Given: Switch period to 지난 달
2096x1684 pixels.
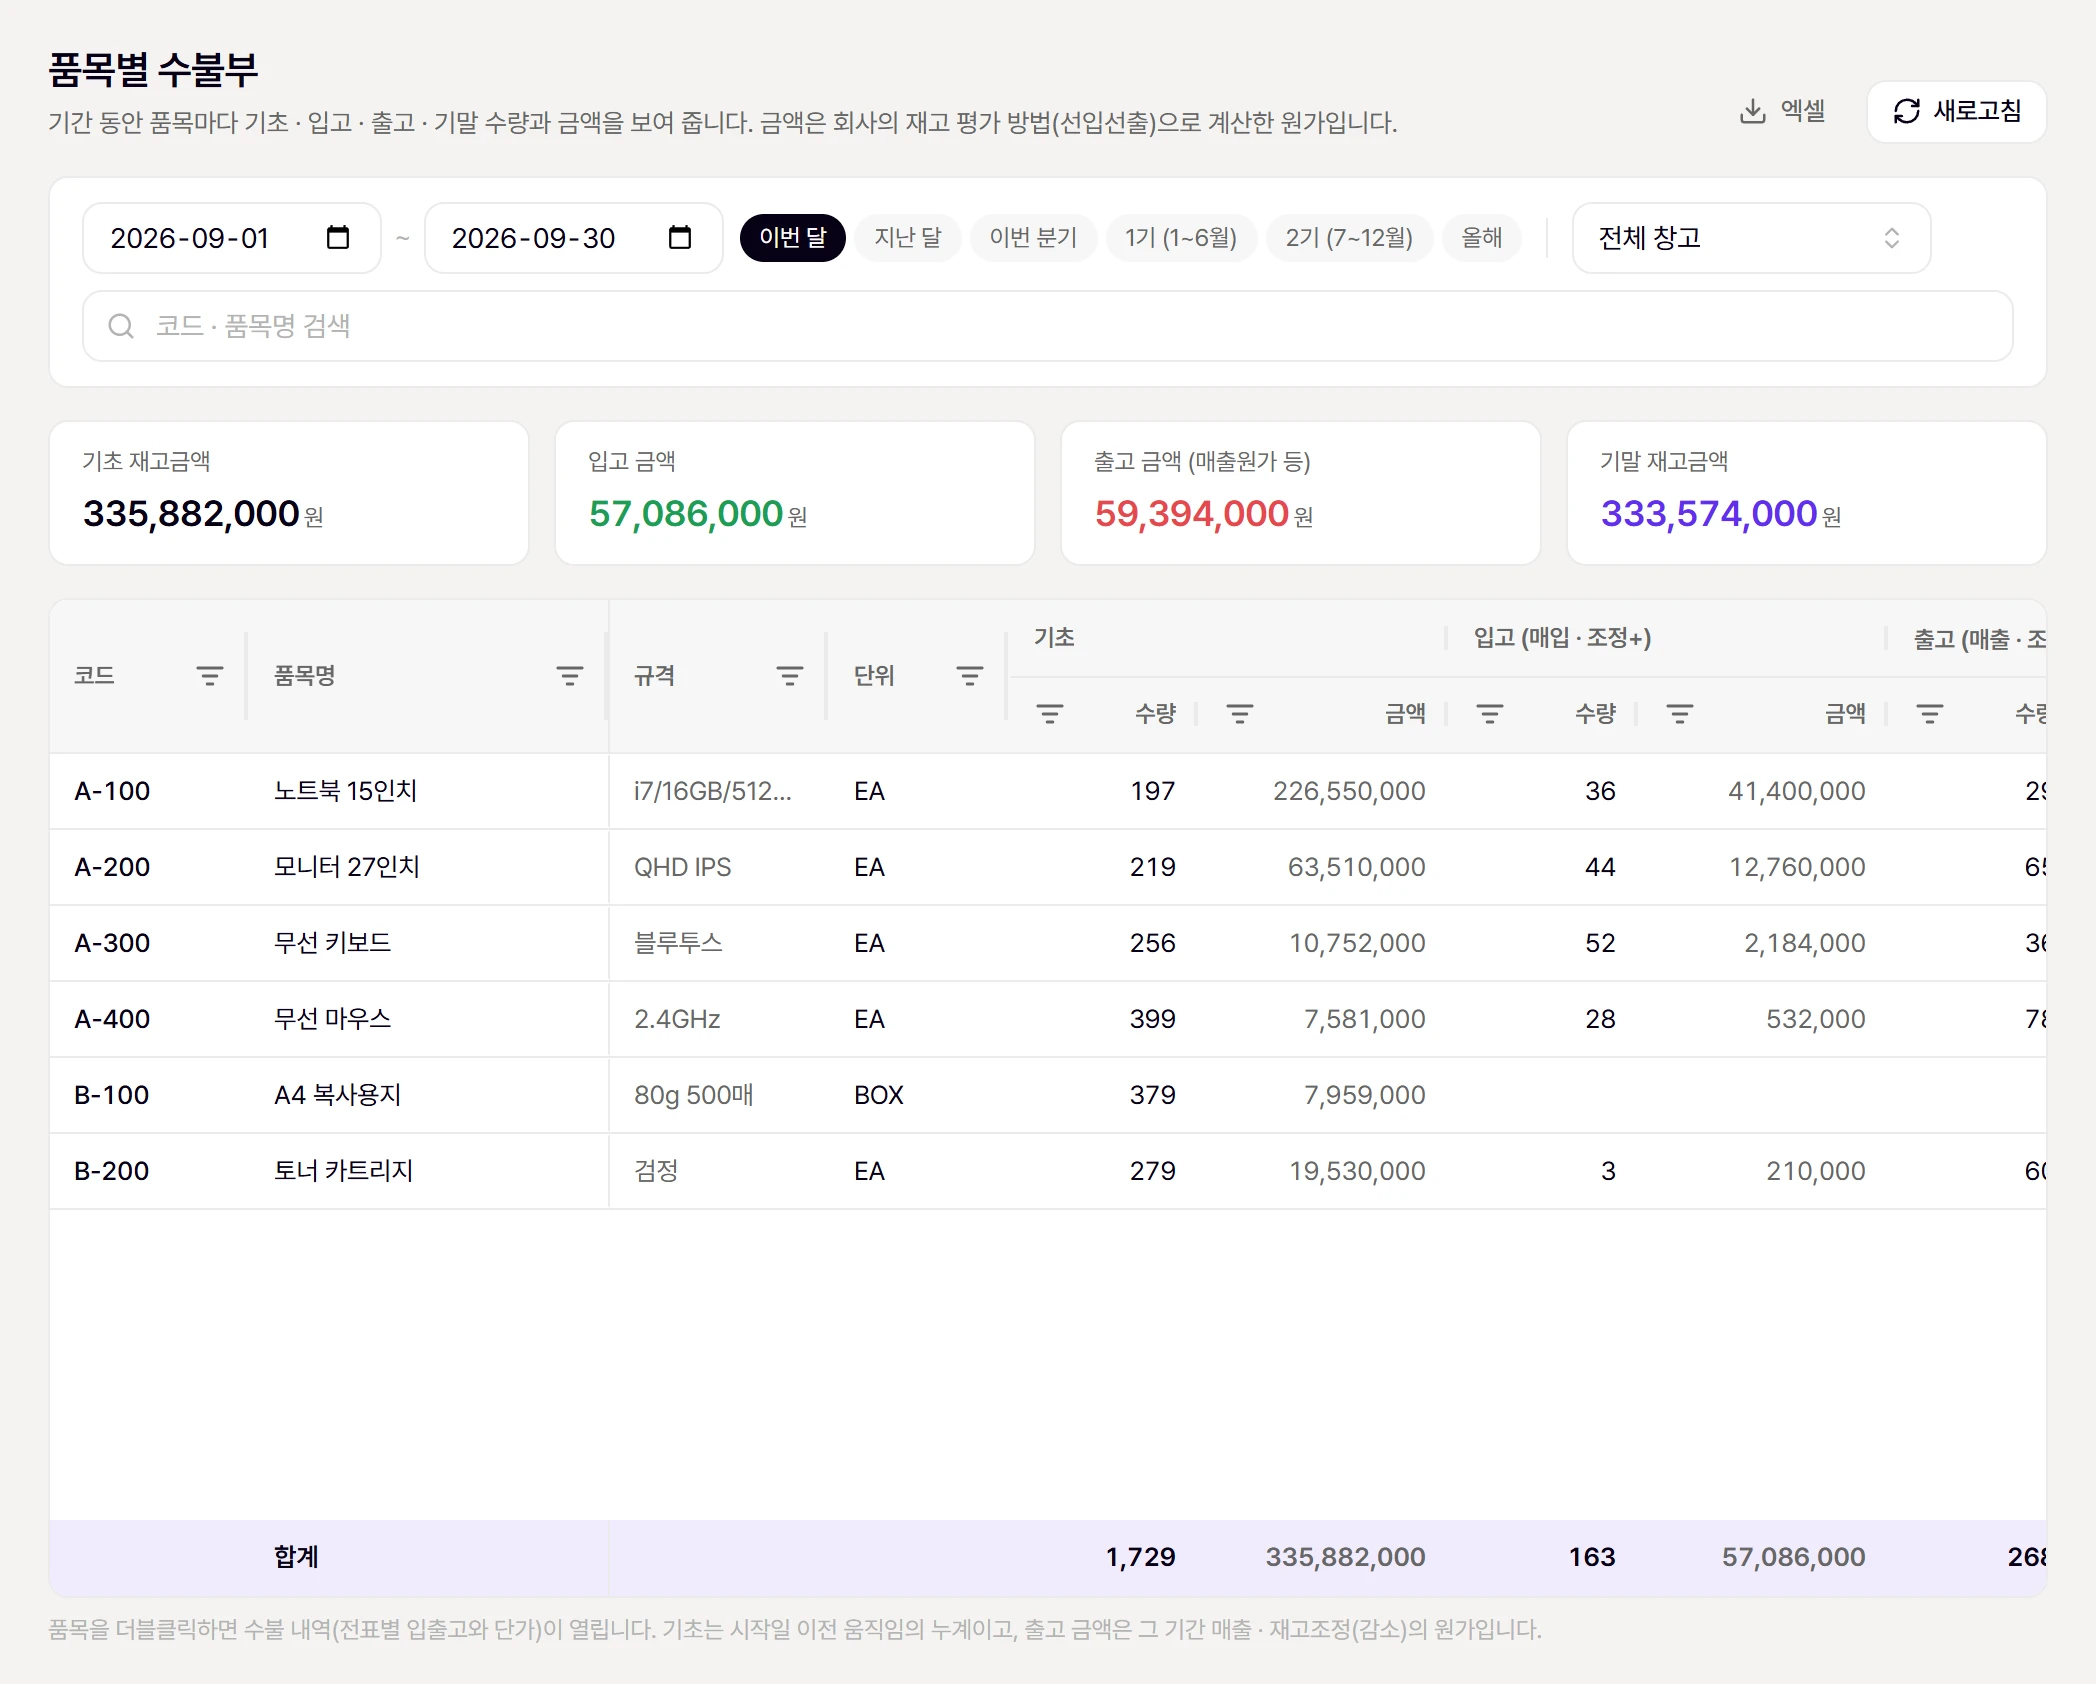Looking at the screenshot, I should [908, 238].
